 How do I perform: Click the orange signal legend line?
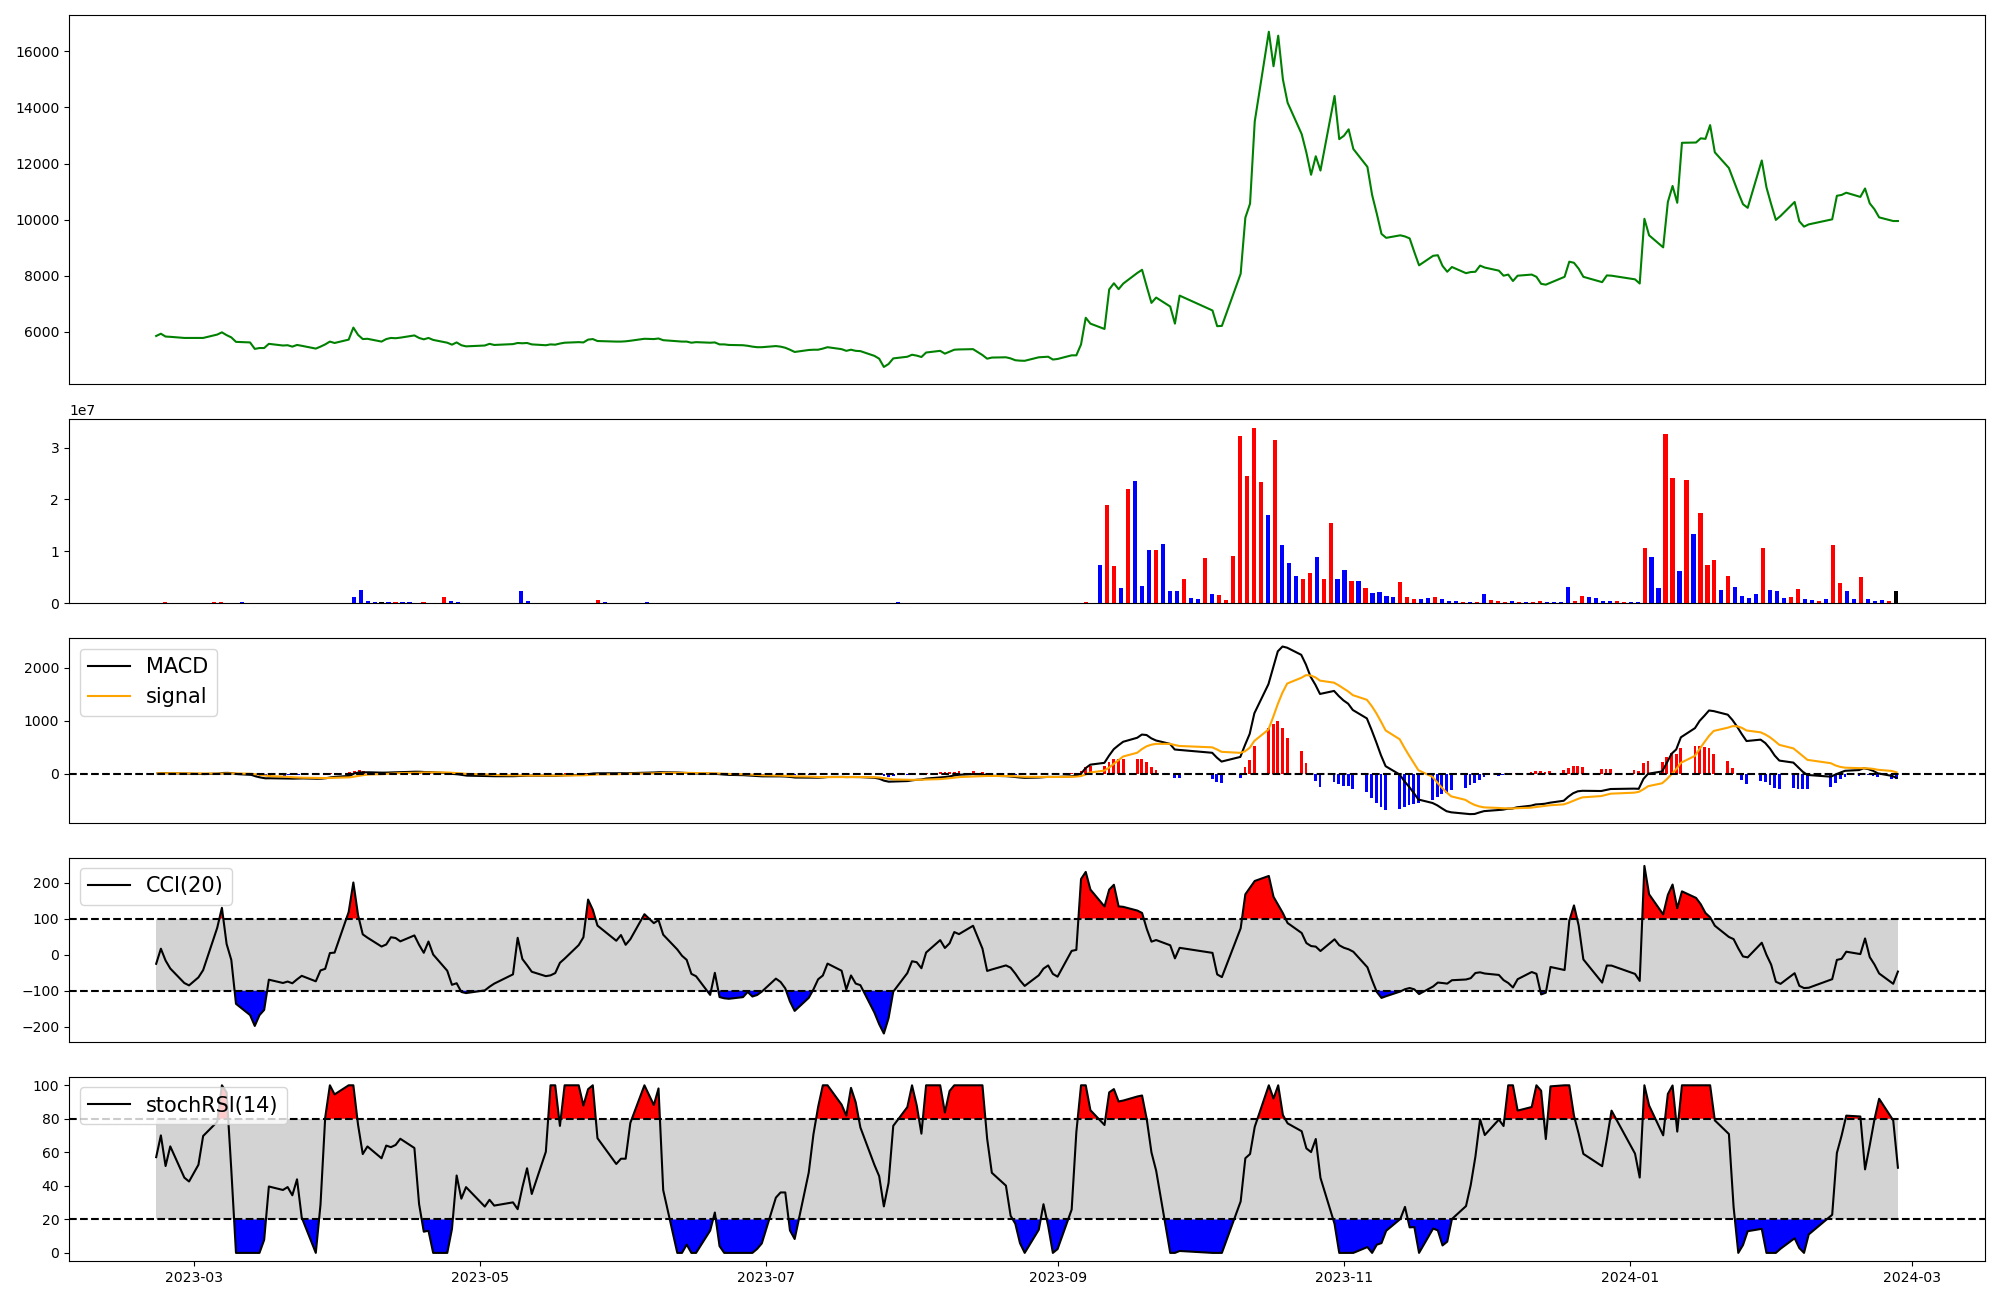point(109,696)
